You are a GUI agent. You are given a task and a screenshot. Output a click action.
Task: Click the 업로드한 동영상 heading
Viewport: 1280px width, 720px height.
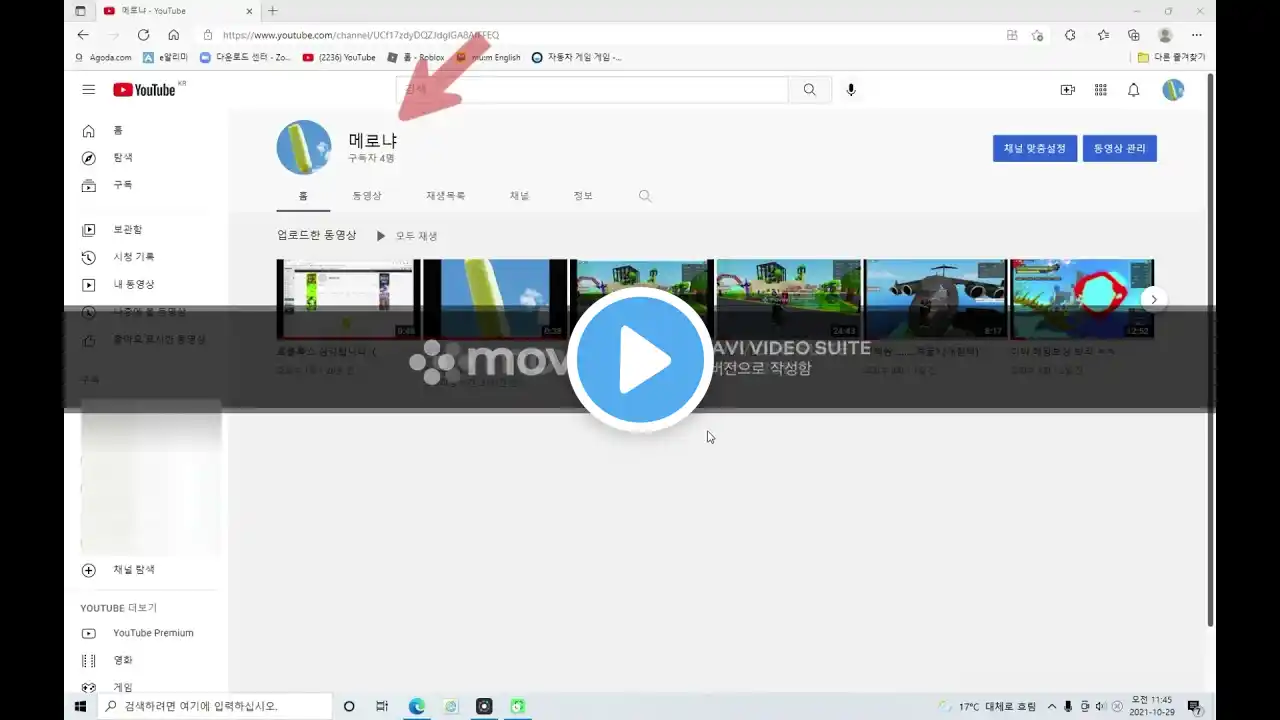click(x=317, y=235)
